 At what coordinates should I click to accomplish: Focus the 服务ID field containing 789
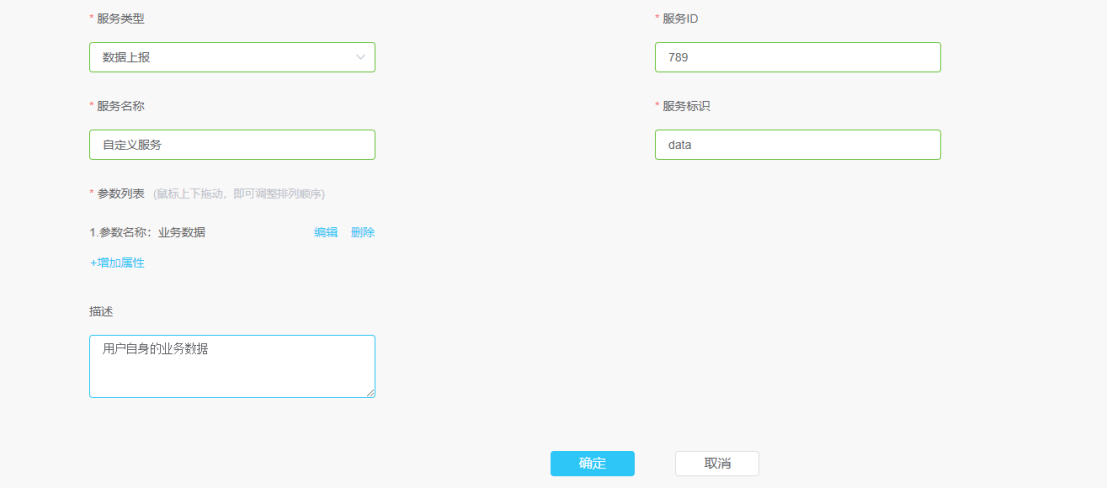point(798,57)
